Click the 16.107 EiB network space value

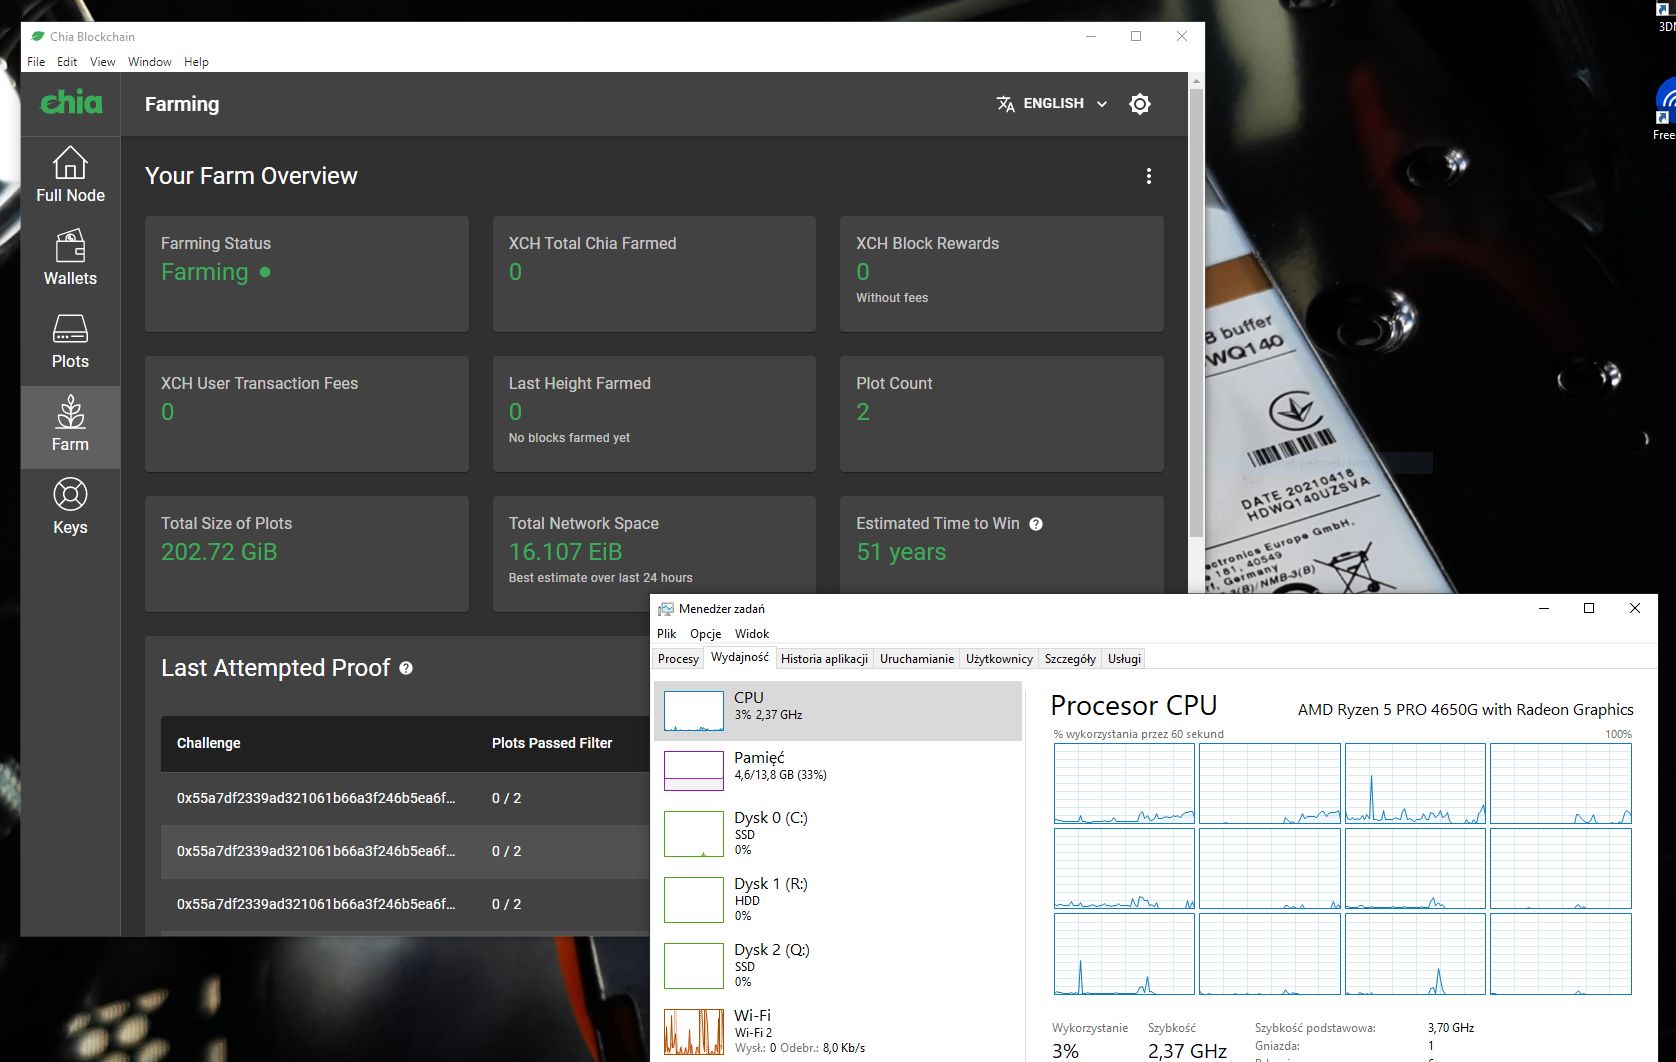click(x=566, y=552)
